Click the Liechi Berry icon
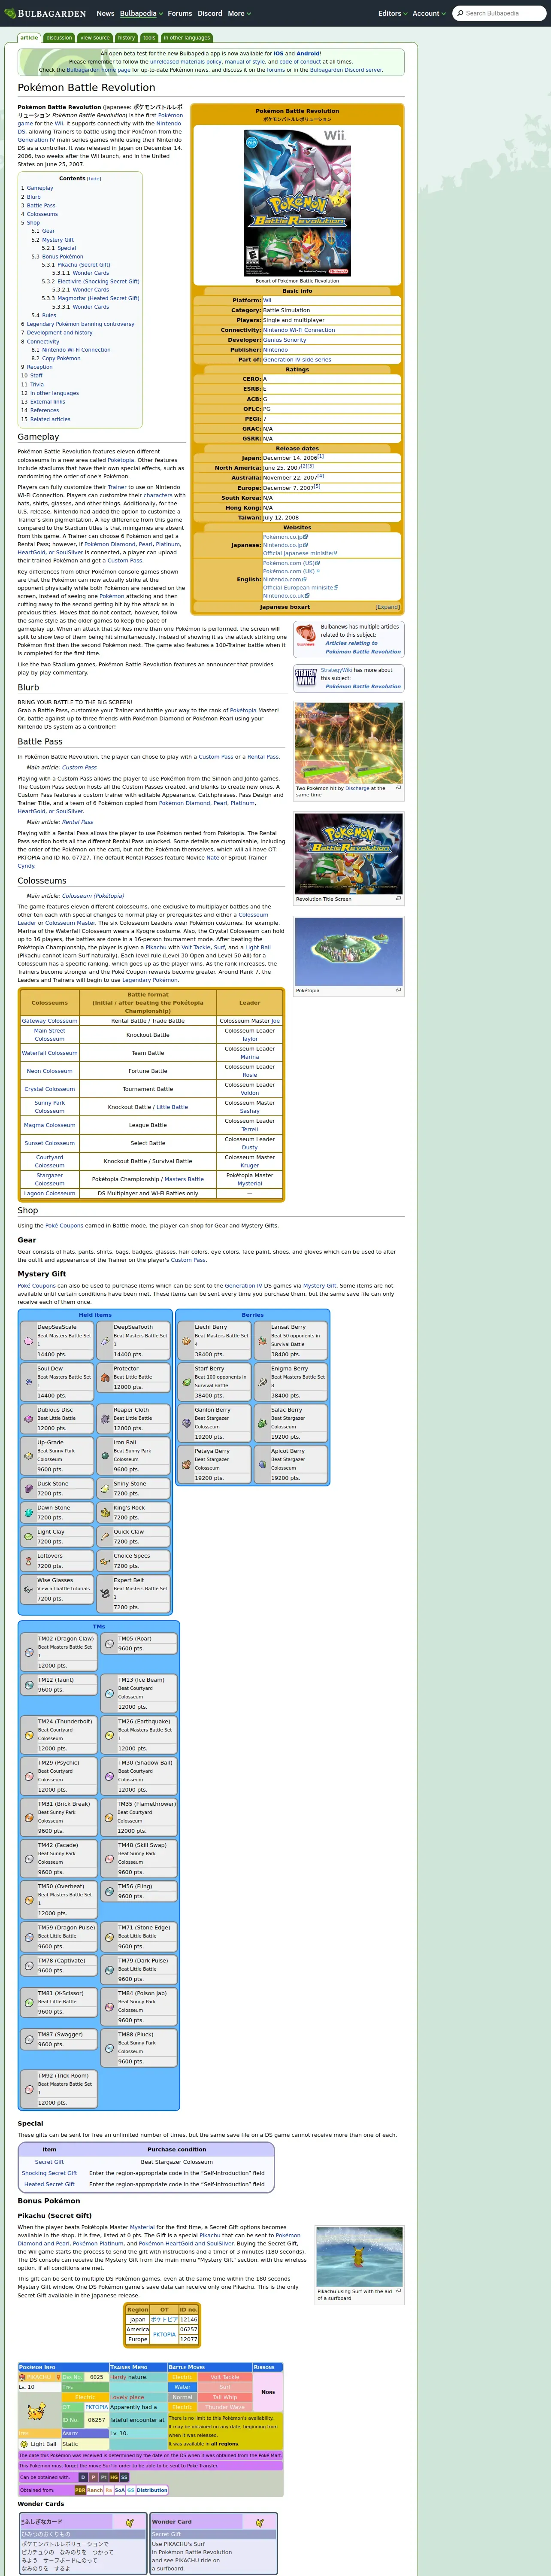The width and height of the screenshot is (551, 2576). click(186, 1340)
